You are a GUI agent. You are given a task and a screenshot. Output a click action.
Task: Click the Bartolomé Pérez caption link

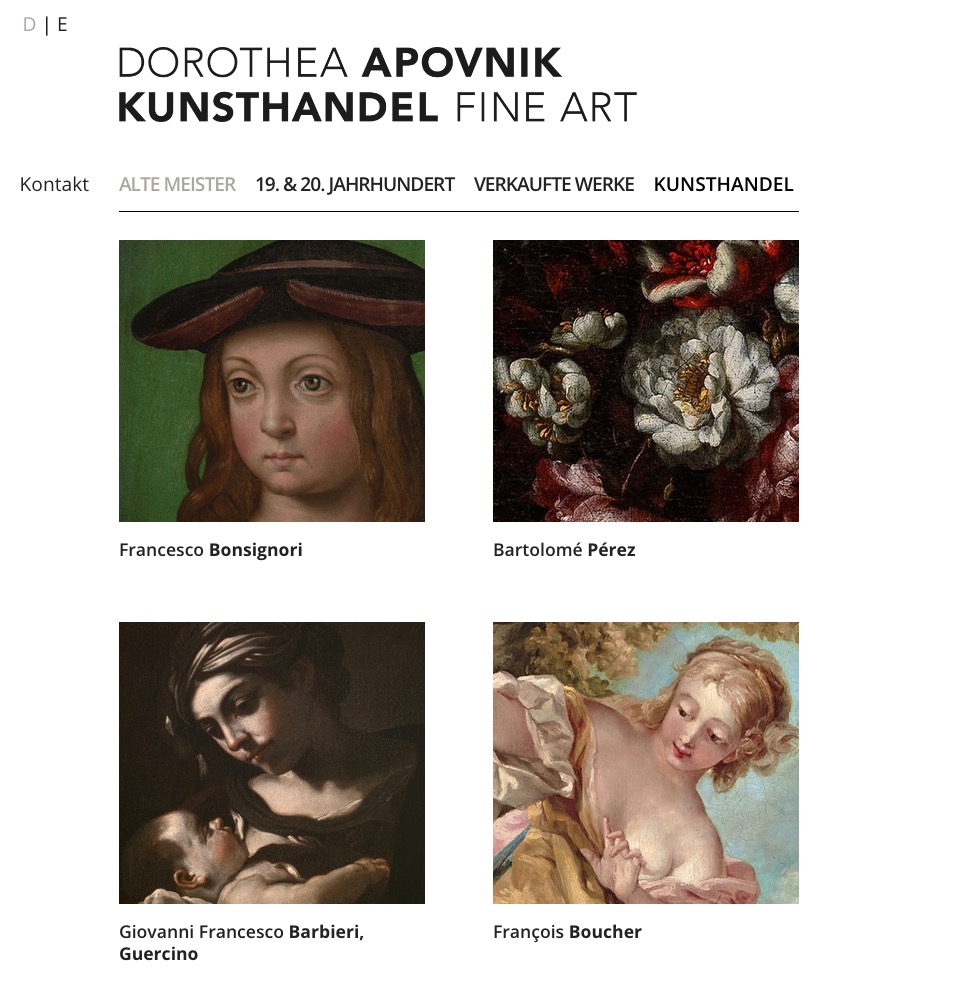pyautogui.click(x=564, y=550)
